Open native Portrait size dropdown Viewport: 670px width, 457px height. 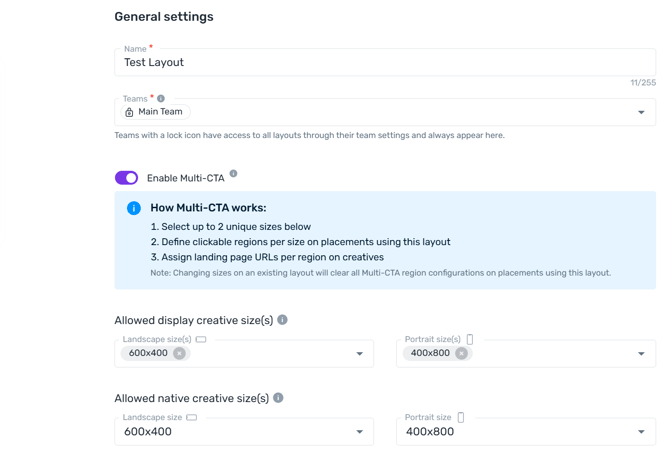pos(641,432)
